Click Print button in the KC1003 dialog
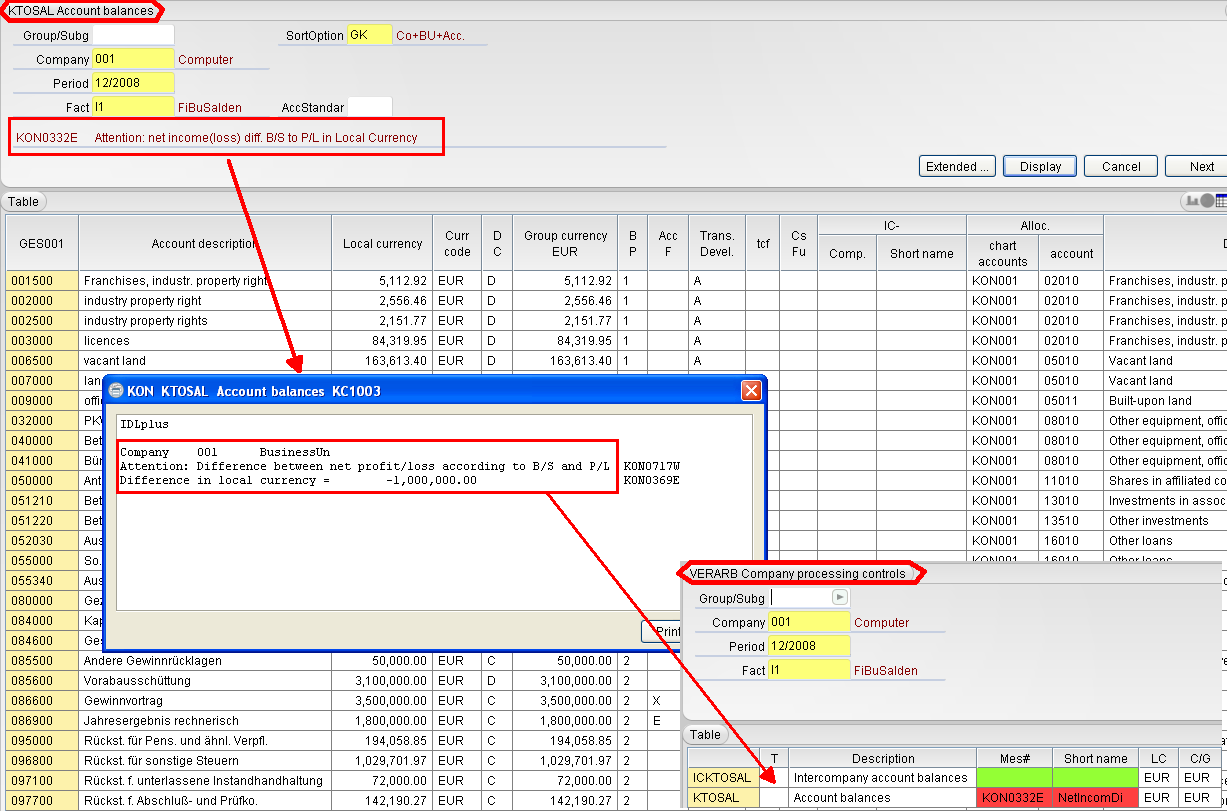Image resolution: width=1227 pixels, height=811 pixels. pyautogui.click(x=661, y=631)
